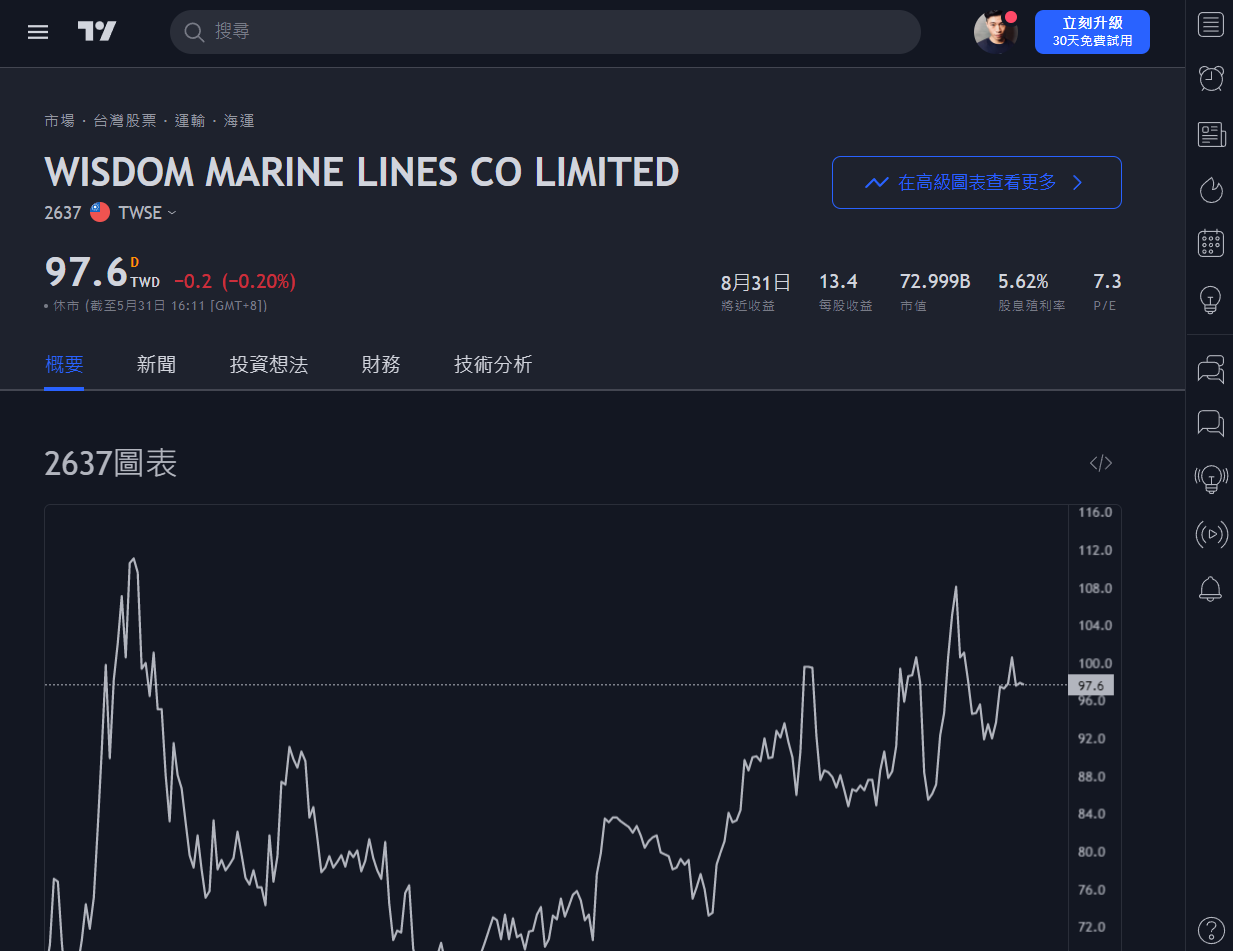Click the 休市 market closed status text
The image size is (1233, 951).
point(66,306)
